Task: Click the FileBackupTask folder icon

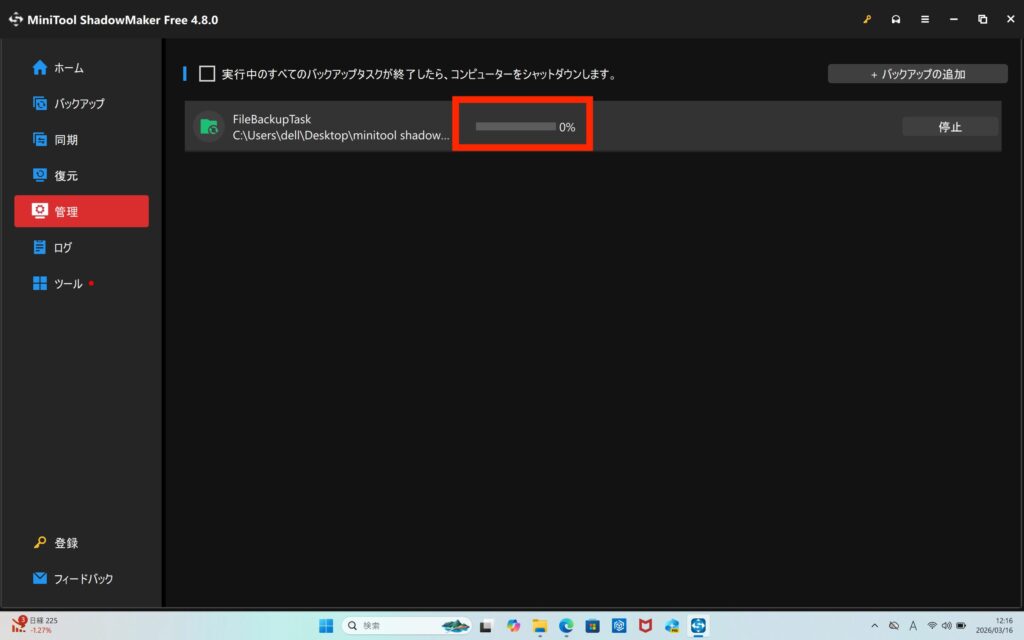Action: coord(208,126)
